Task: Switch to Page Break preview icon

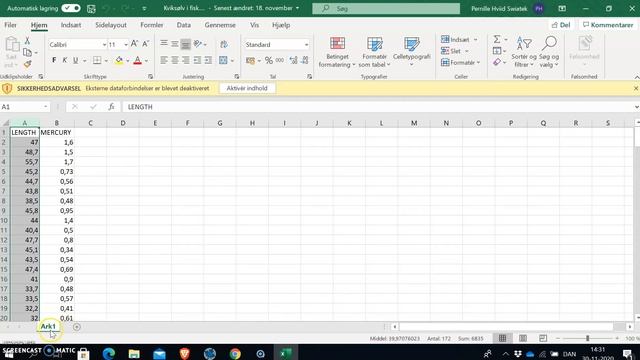Action: [542, 338]
